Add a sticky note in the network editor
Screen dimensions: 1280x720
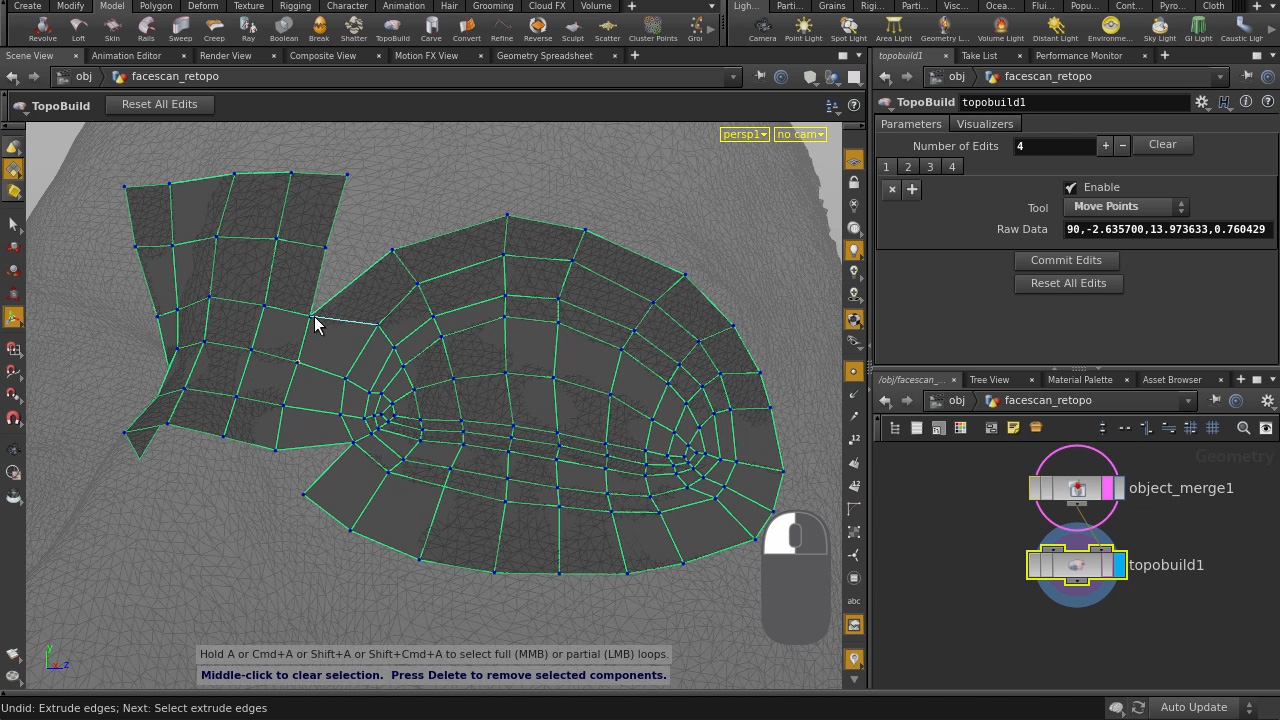(x=1013, y=427)
